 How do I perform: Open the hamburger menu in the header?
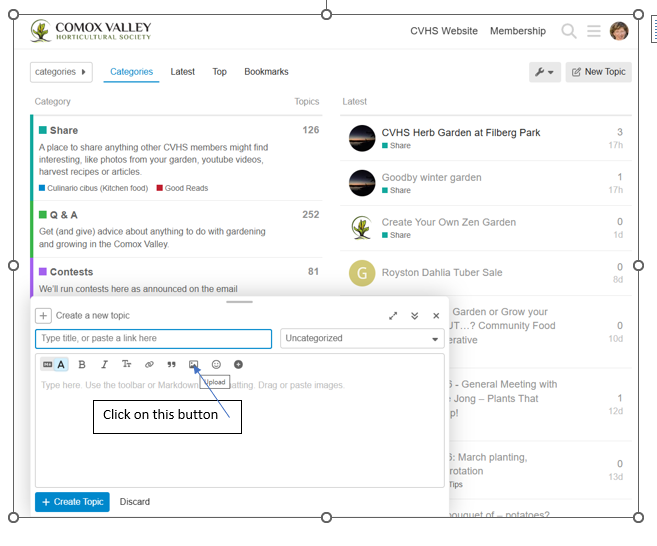(x=594, y=31)
